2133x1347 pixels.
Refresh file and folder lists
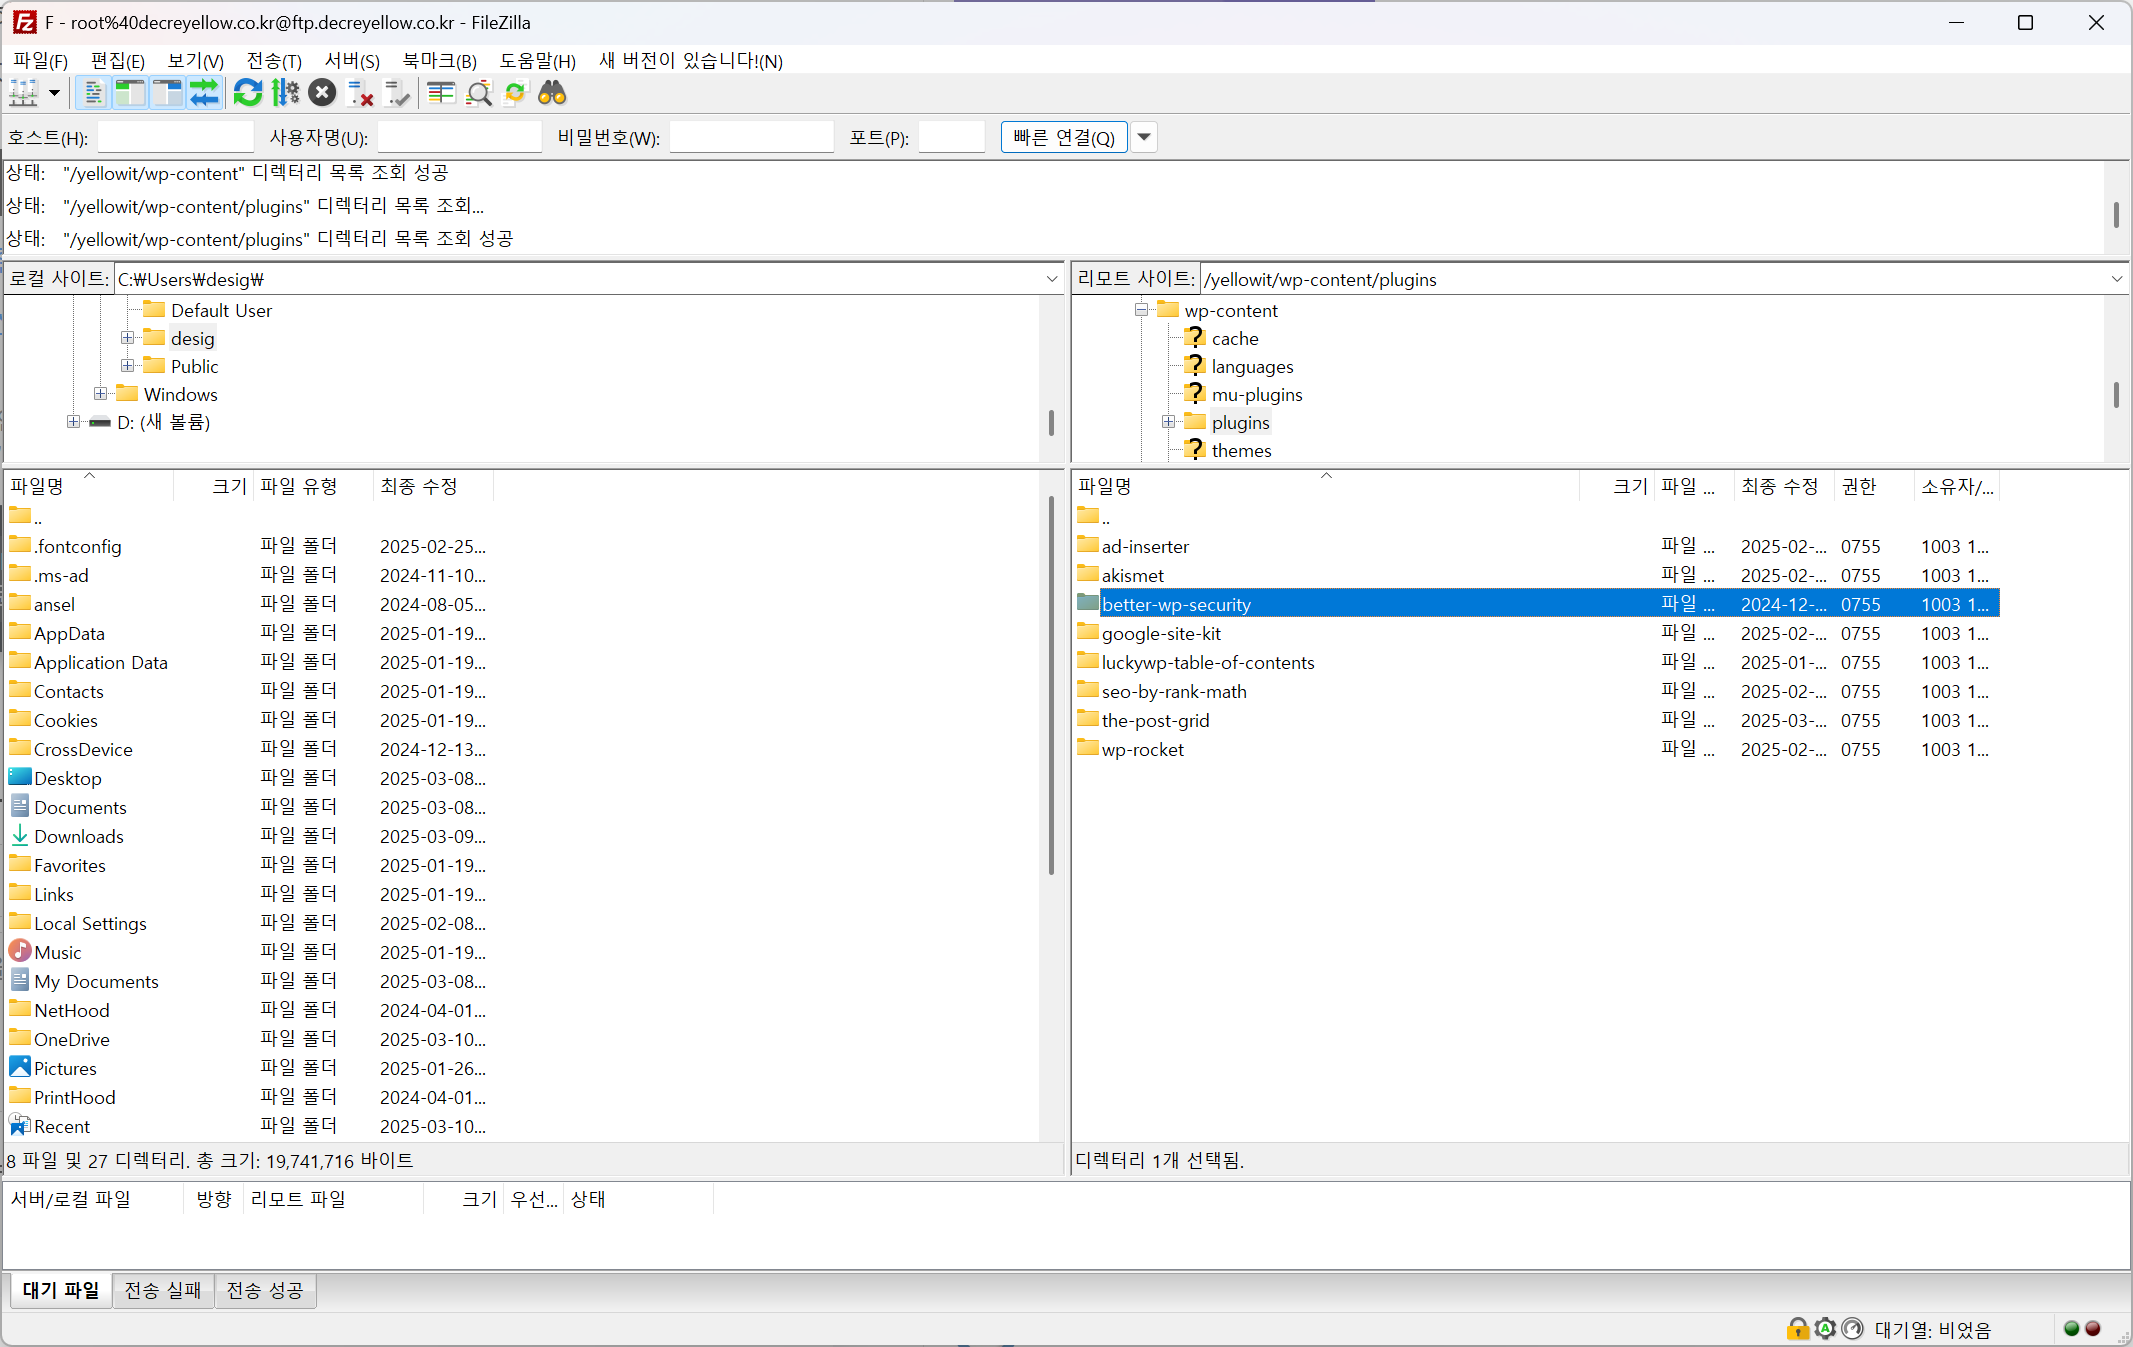point(247,93)
